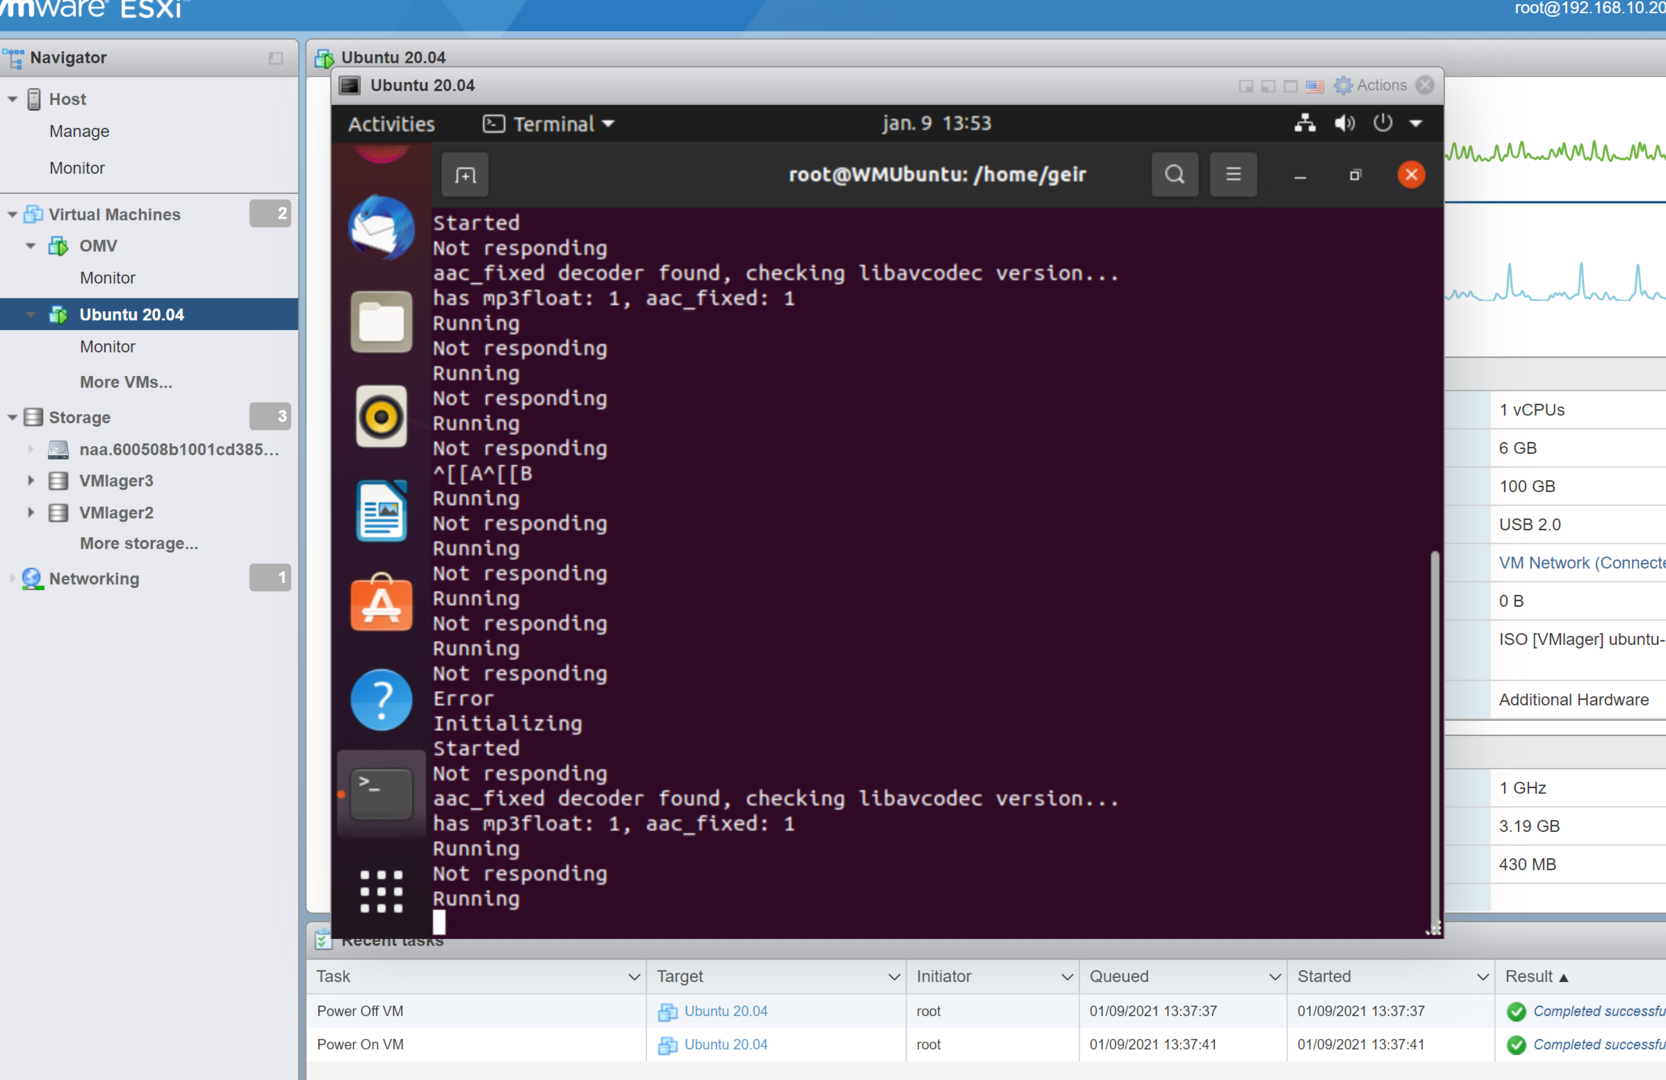Click the Networking globe icon
1666x1080 pixels.
click(x=32, y=579)
